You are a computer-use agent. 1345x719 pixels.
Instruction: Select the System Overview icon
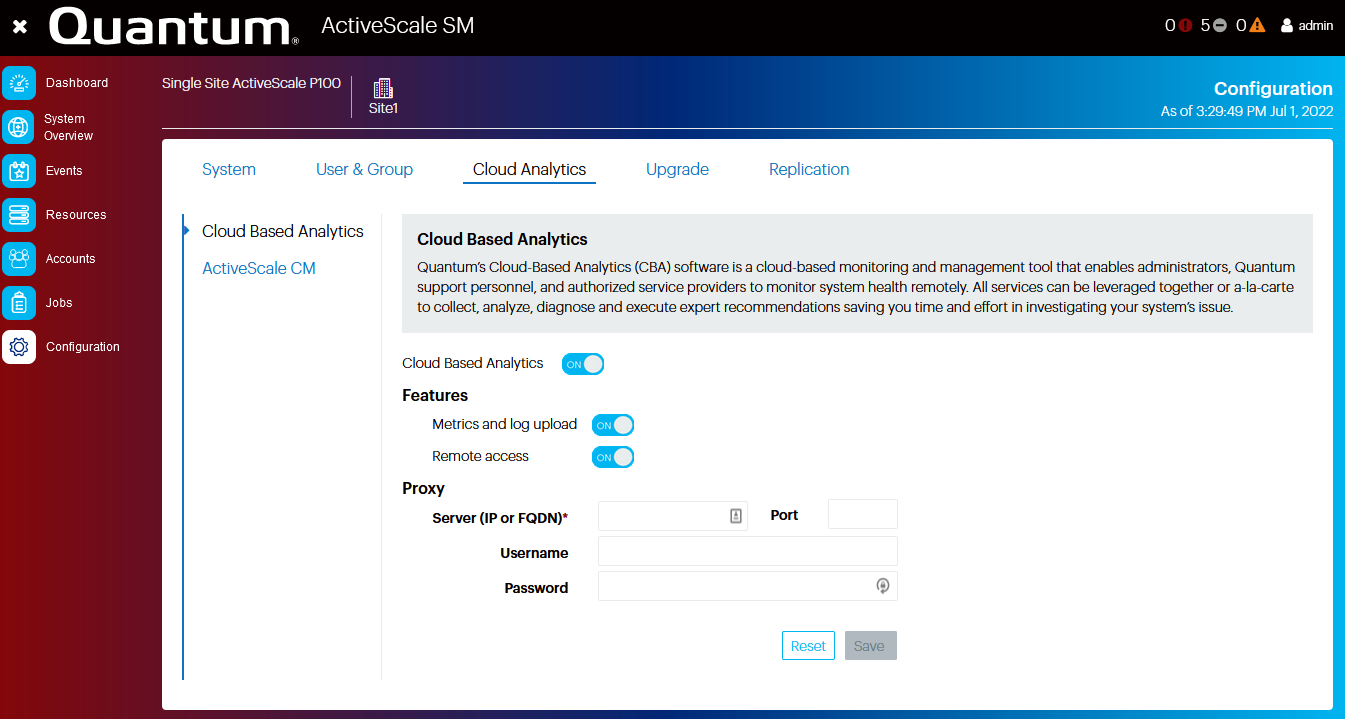pyautogui.click(x=19, y=127)
